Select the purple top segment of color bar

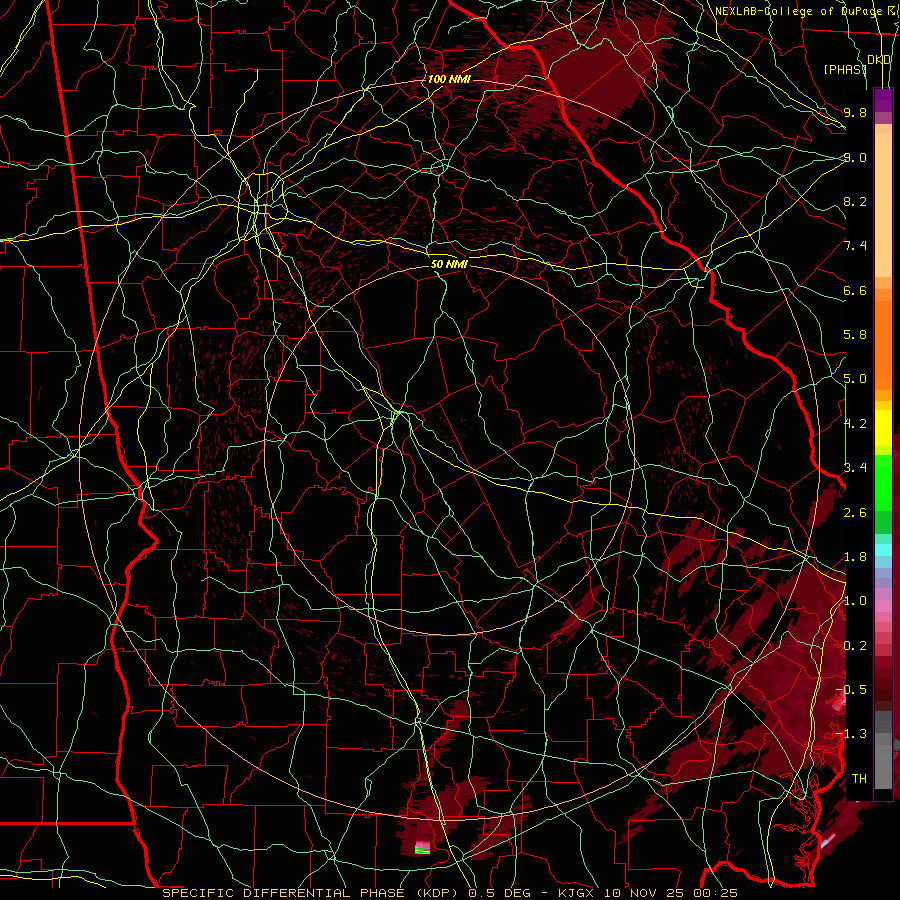click(x=883, y=100)
